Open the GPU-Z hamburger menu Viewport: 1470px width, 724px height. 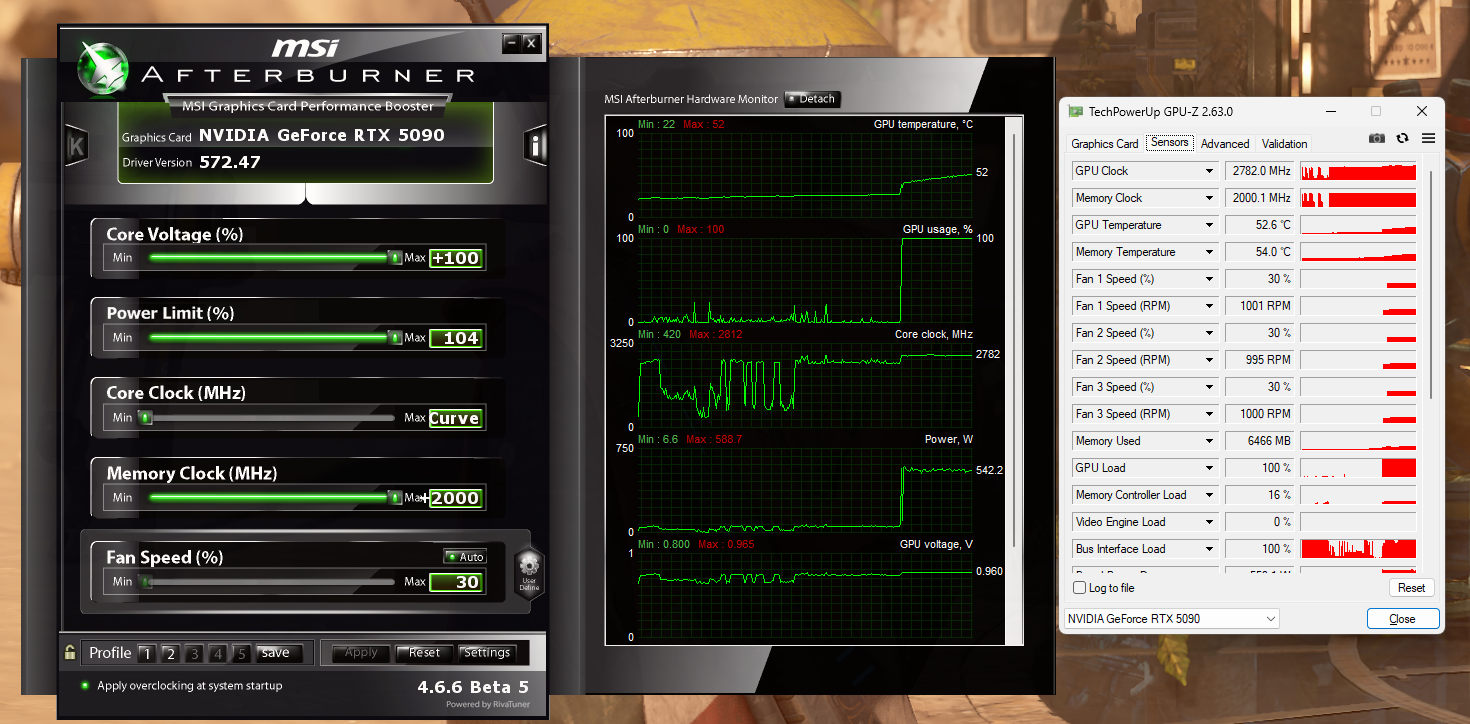click(1428, 138)
